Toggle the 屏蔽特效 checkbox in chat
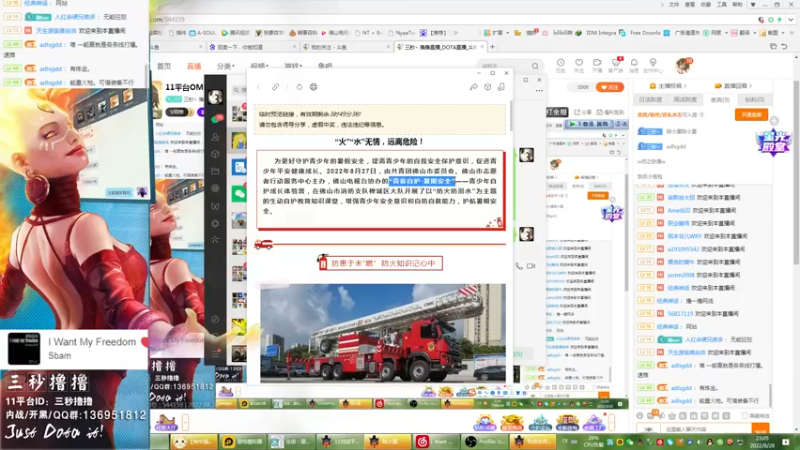The image size is (800, 450). tap(744, 416)
